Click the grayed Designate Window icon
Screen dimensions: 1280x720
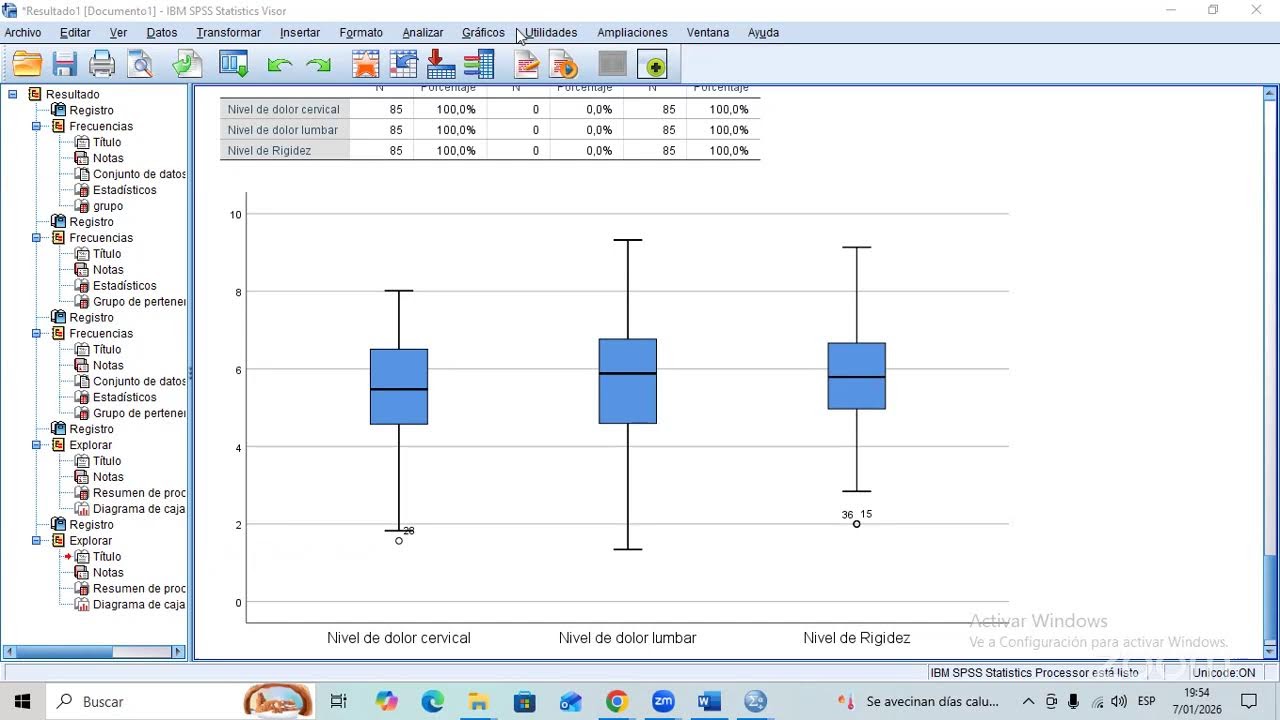pyautogui.click(x=612, y=65)
